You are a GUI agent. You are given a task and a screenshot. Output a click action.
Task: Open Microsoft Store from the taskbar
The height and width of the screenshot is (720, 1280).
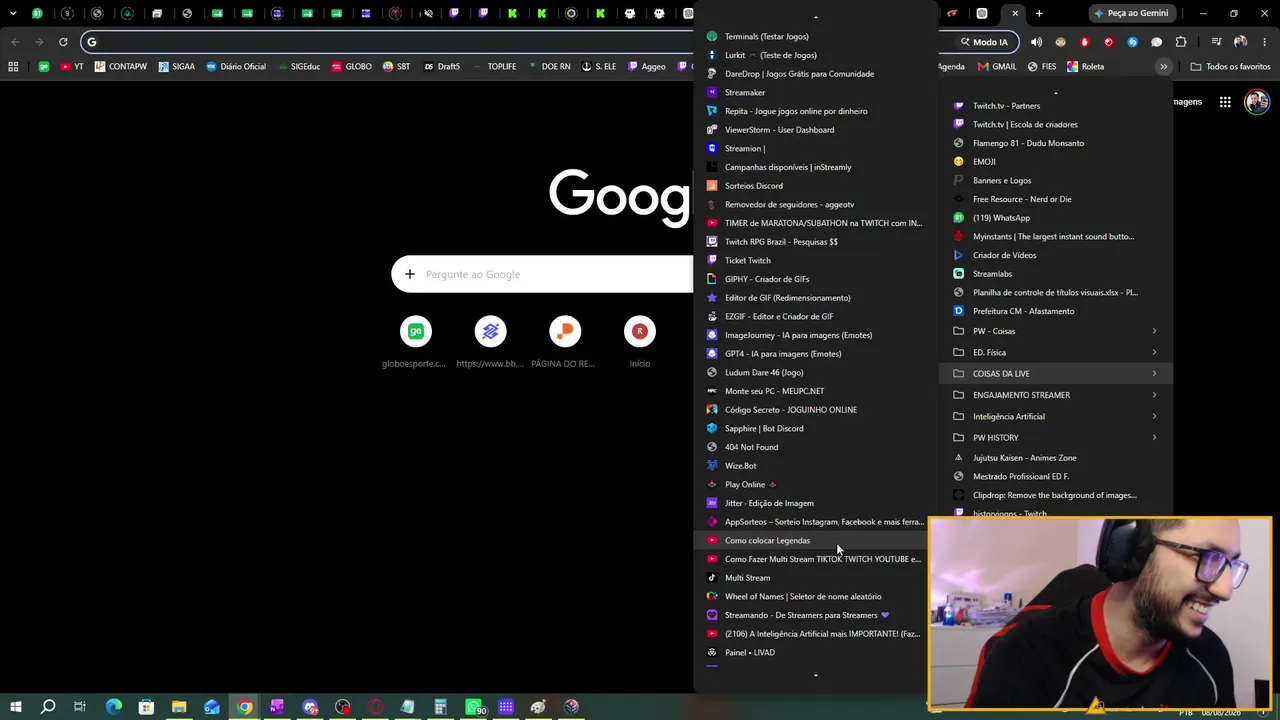point(146,707)
